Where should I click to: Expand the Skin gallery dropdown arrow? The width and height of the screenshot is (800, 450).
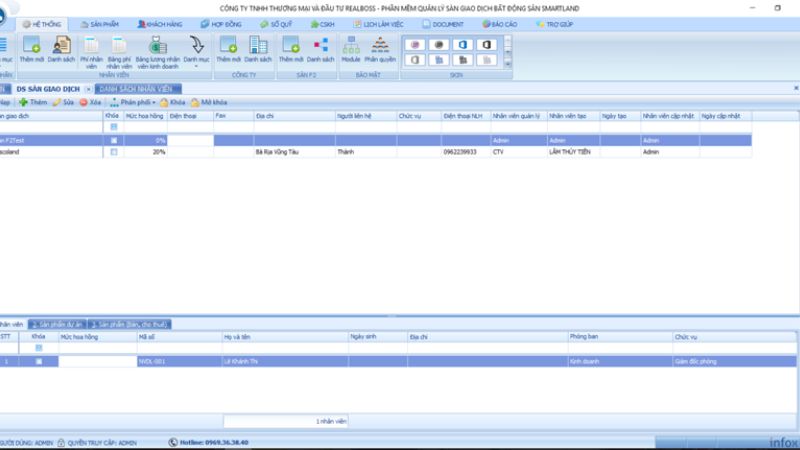(507, 60)
